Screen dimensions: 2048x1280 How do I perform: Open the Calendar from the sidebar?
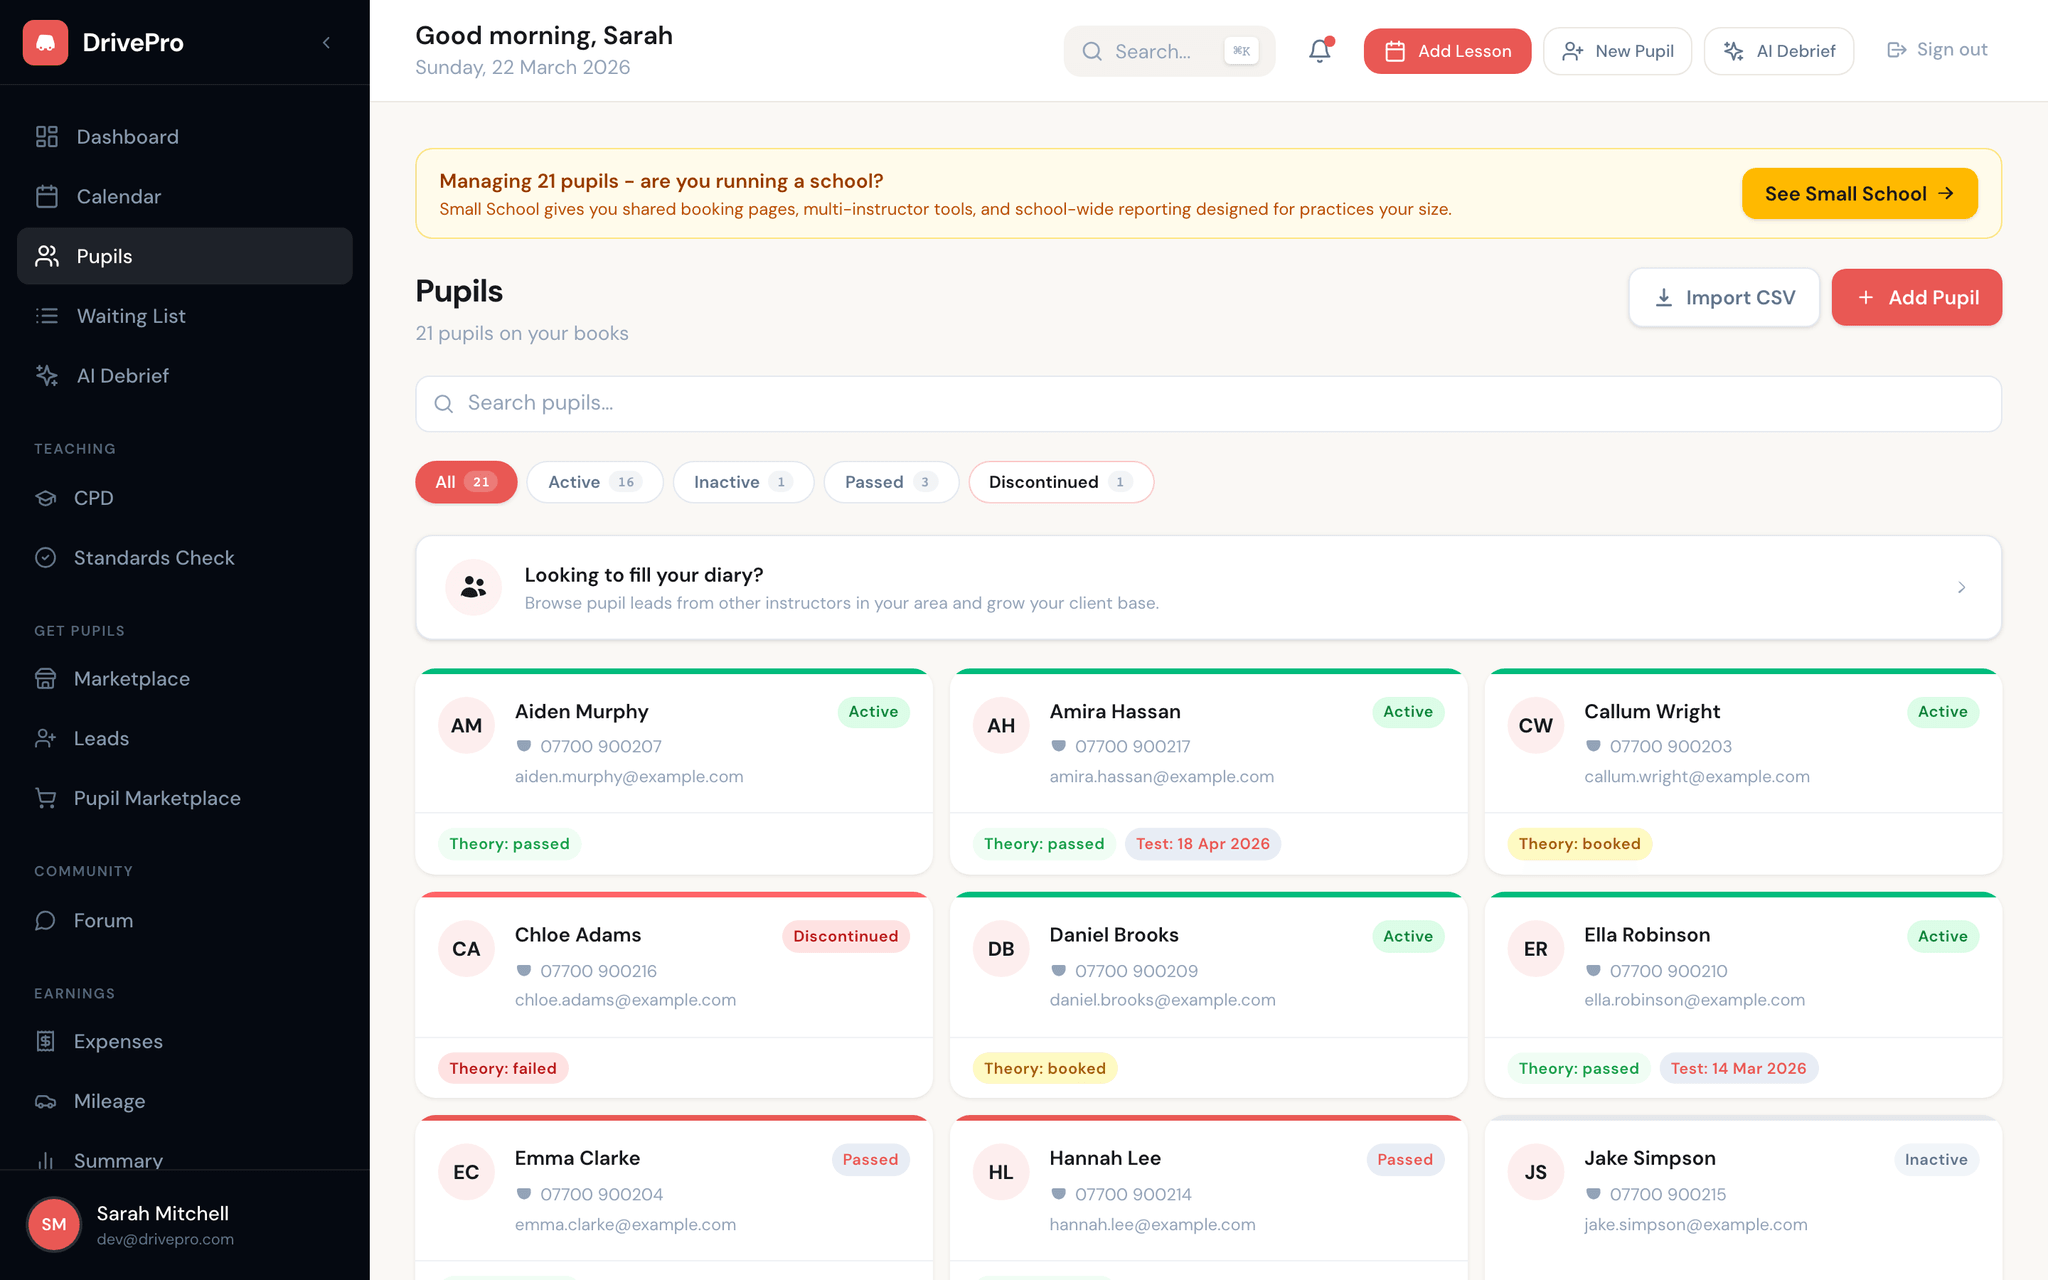[x=118, y=196]
